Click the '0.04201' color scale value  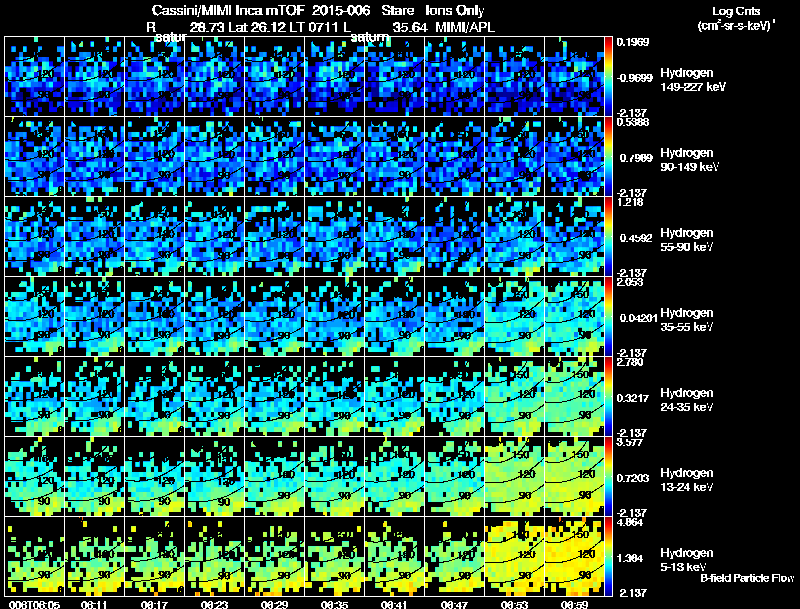click(x=638, y=318)
